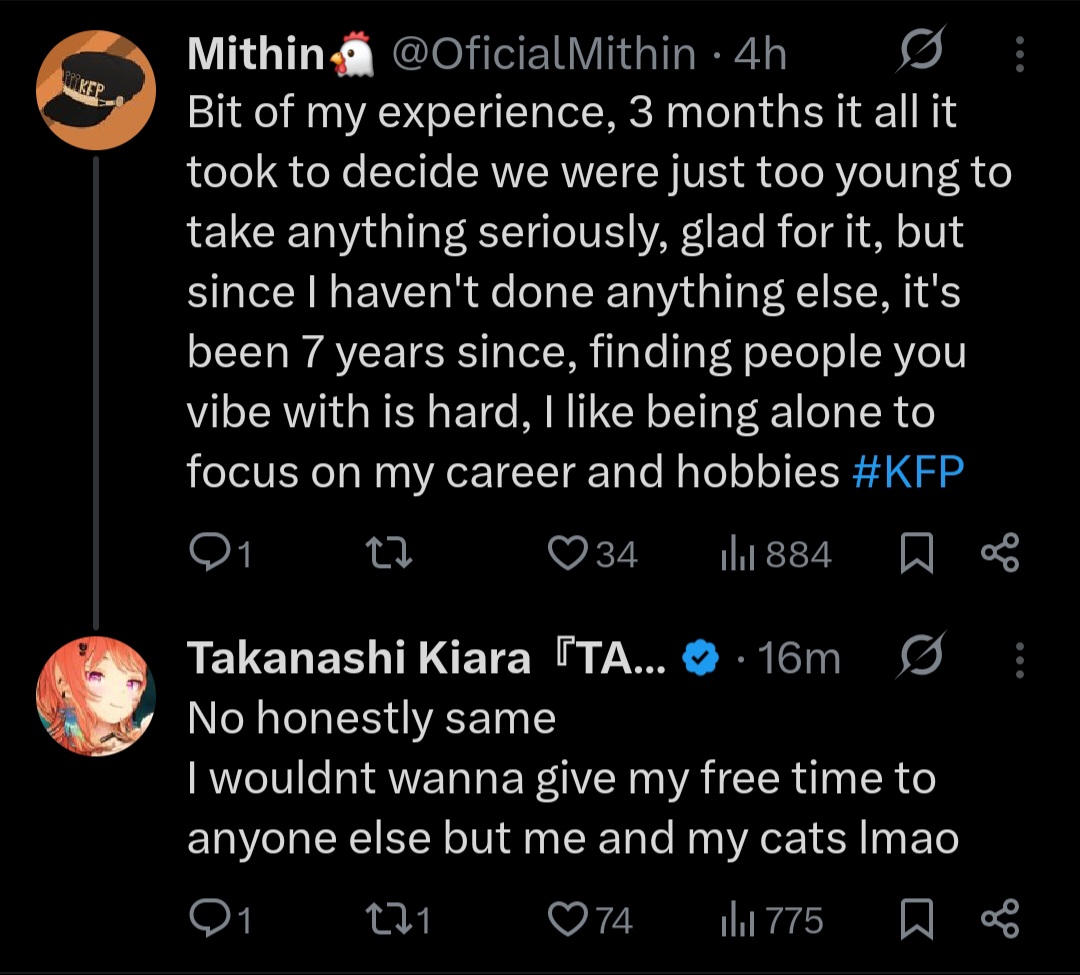Retweet Takanashi Kiara's reply
The image size is (1080, 975).
[x=384, y=920]
